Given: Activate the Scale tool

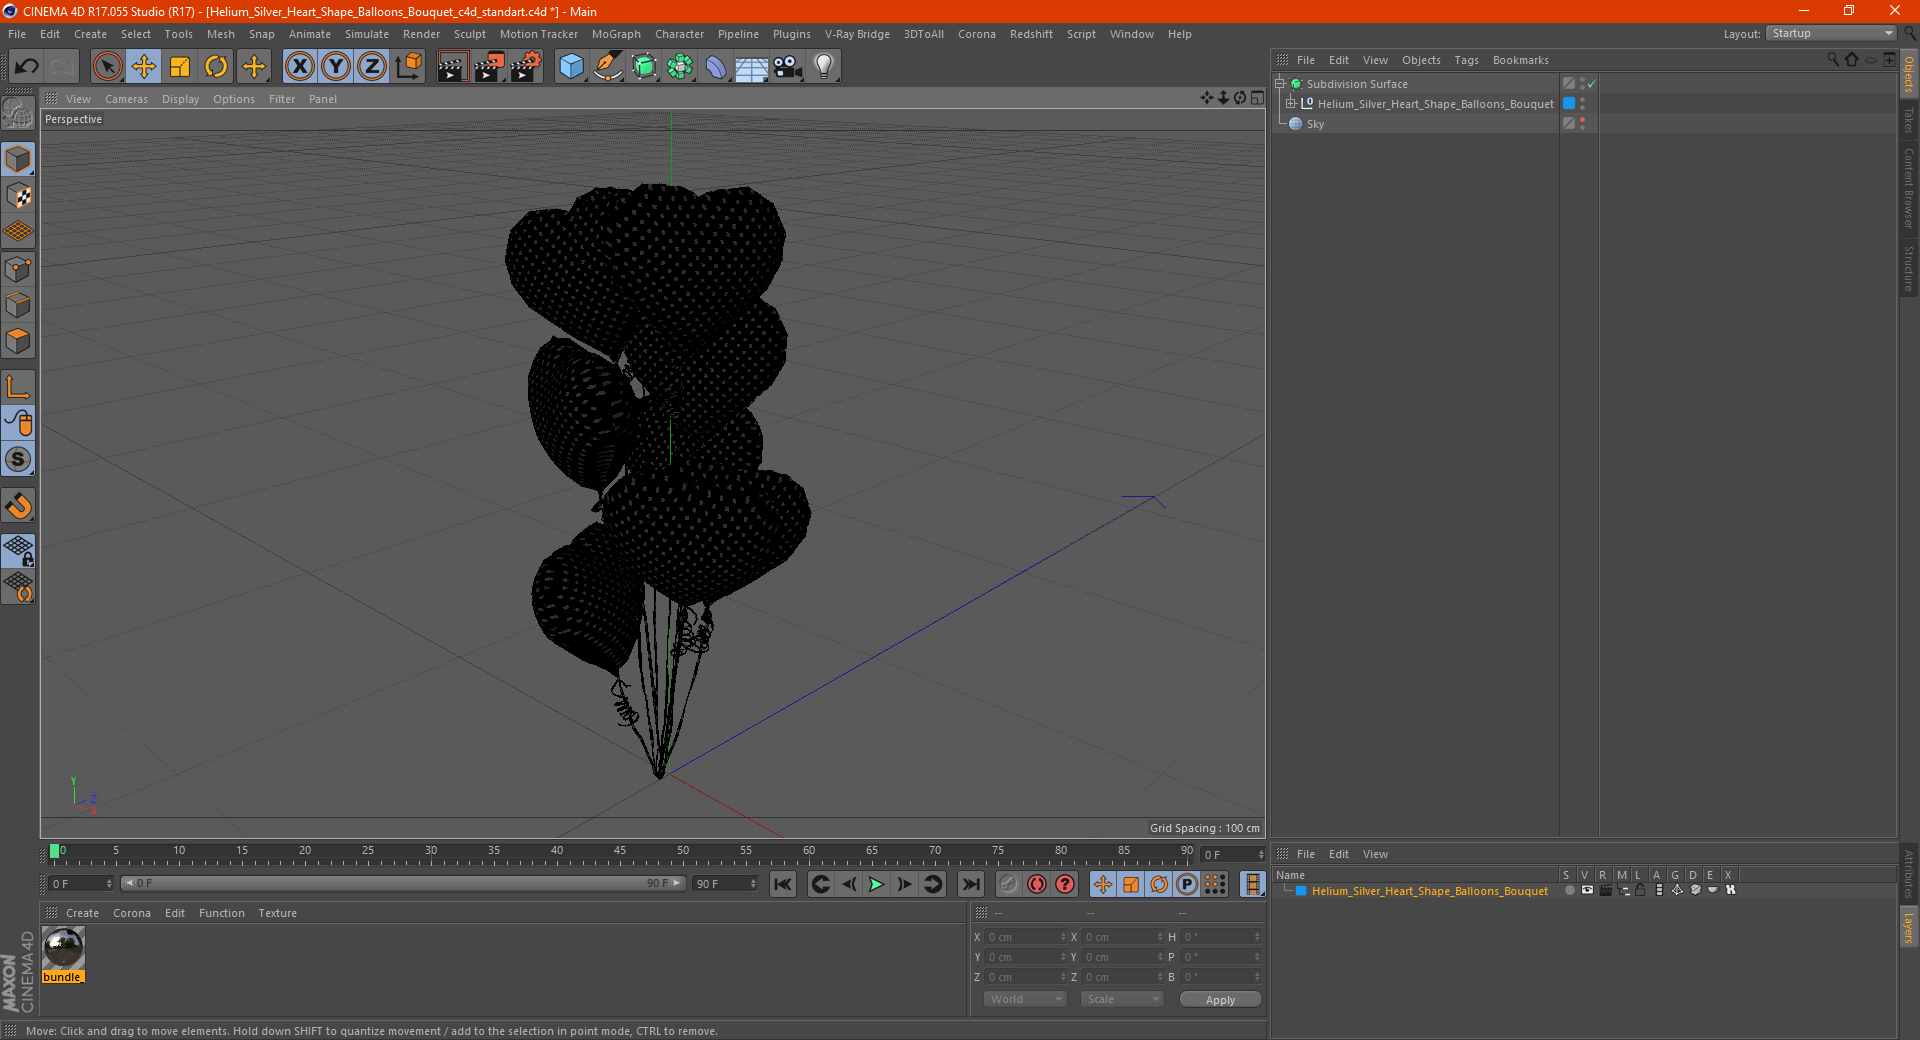Looking at the screenshot, I should [180, 67].
